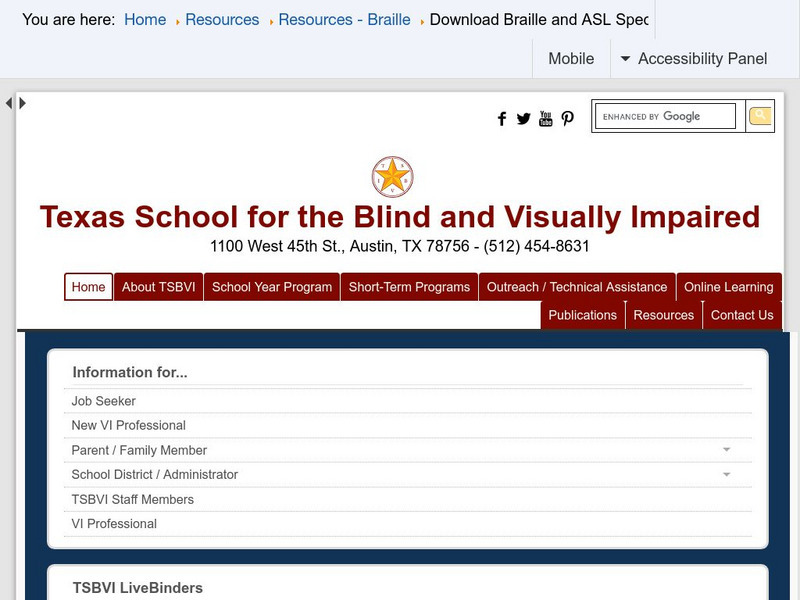Click the right-pointing triangle arrow
The height and width of the screenshot is (600, 800).
(22, 103)
